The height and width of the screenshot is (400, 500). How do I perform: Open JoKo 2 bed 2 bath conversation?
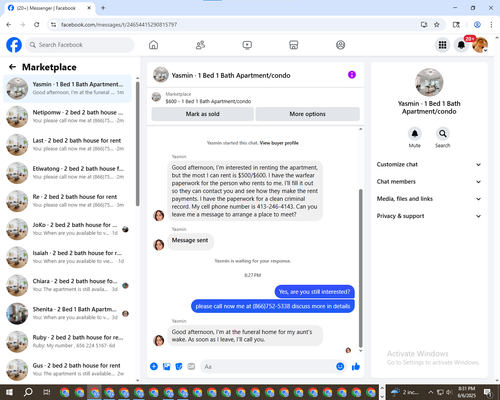(67, 229)
